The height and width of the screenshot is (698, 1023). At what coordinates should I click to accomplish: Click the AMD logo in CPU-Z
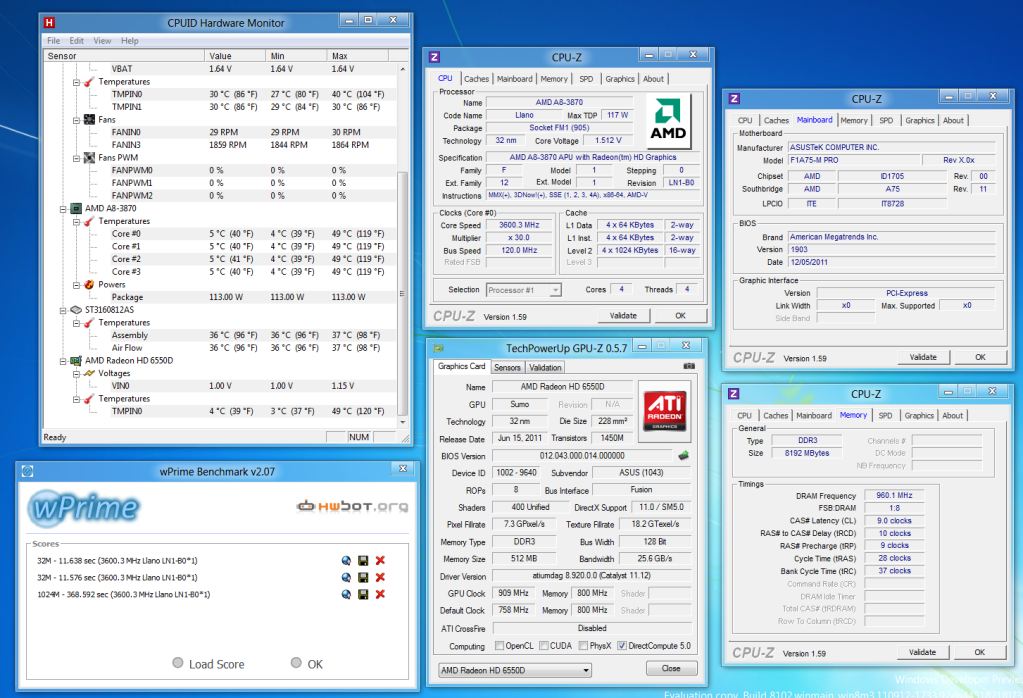667,119
